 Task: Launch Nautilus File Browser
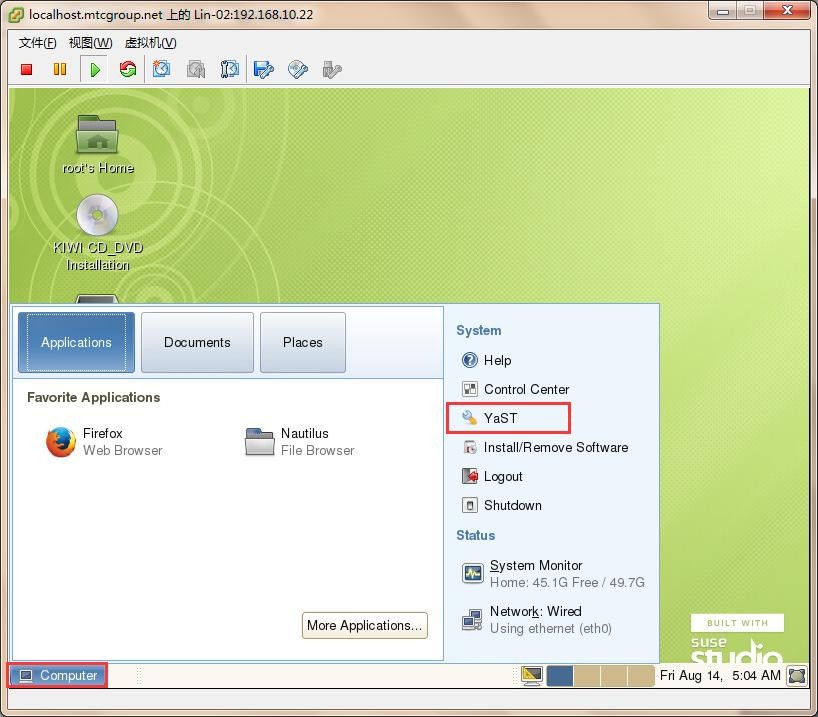click(x=300, y=441)
